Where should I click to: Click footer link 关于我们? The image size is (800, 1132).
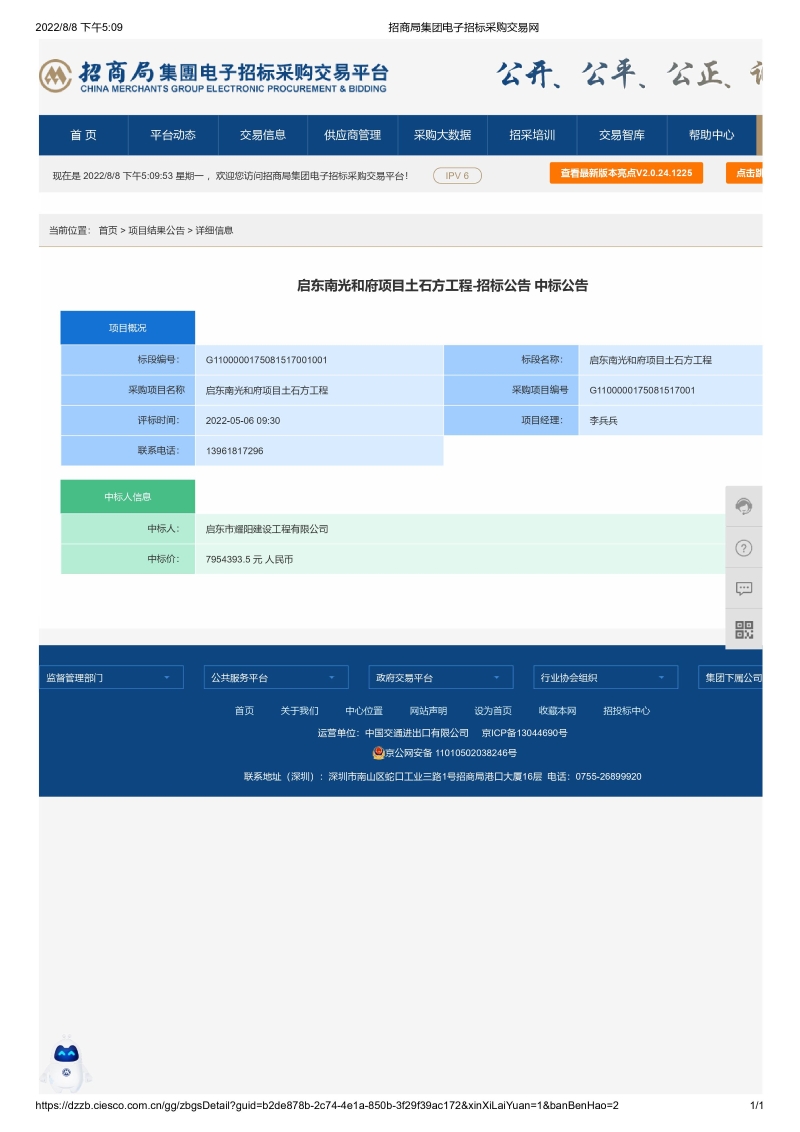[300, 711]
